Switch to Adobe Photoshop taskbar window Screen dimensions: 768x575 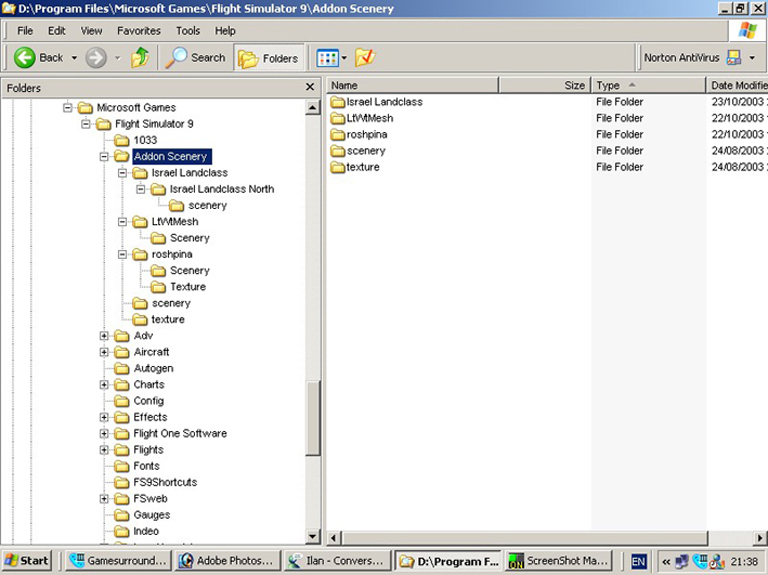(227, 561)
